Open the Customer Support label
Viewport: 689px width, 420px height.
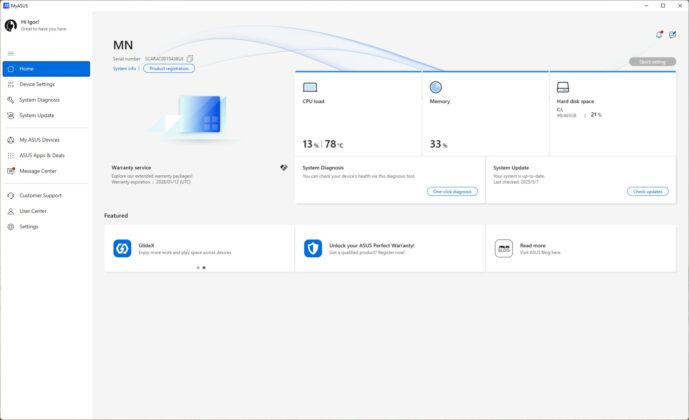pos(40,196)
